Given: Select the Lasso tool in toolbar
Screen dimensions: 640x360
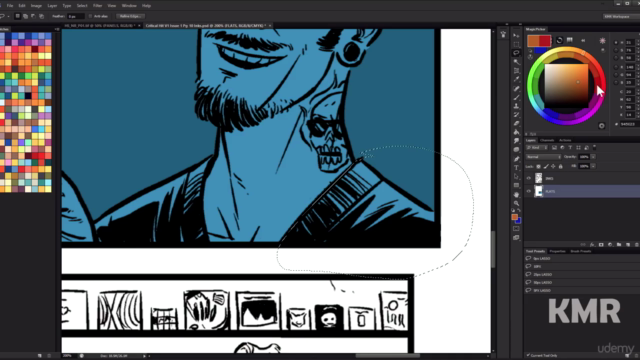Looking at the screenshot, I should (516, 53).
